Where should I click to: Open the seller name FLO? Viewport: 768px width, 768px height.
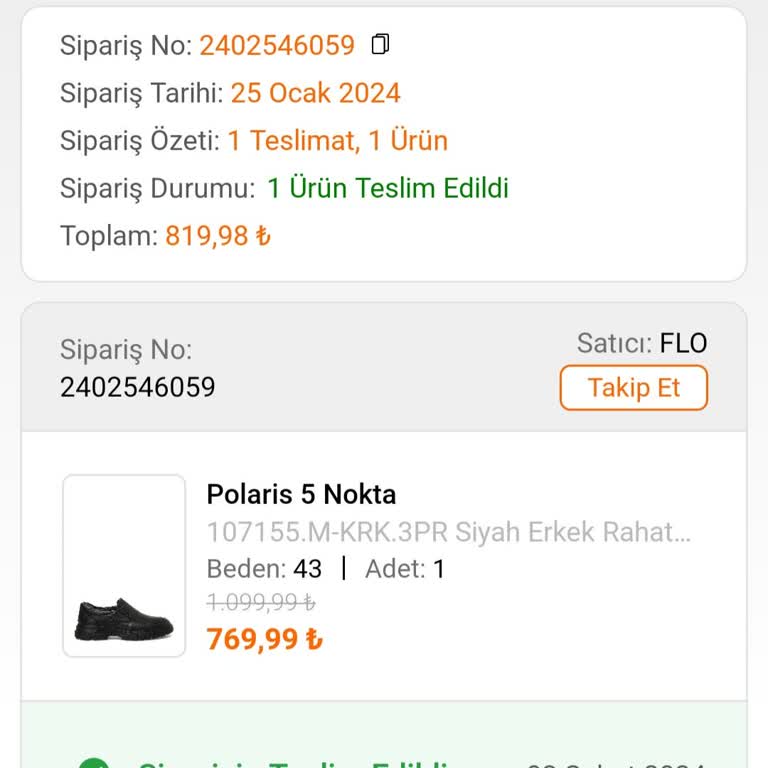pyautogui.click(x=683, y=344)
